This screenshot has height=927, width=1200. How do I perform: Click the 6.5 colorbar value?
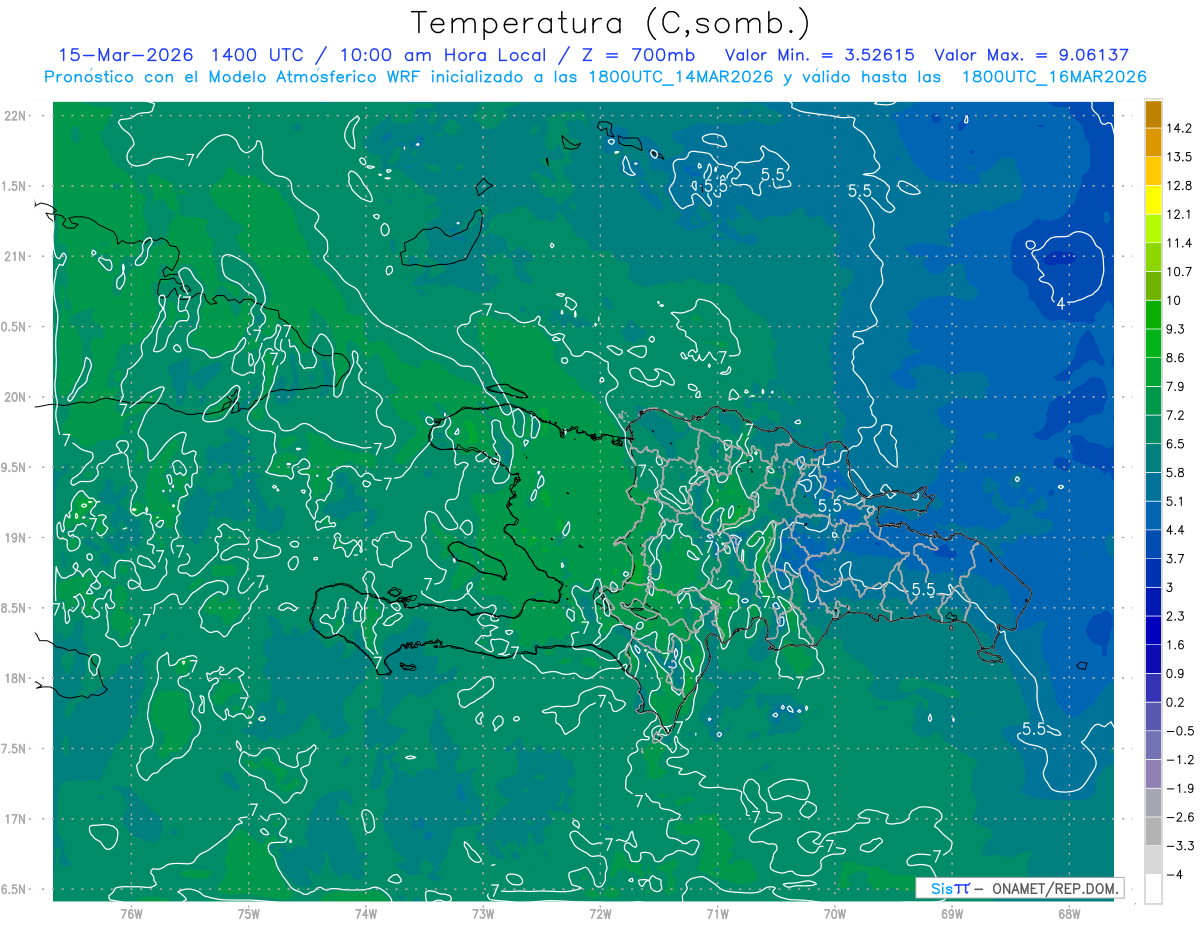tap(1176, 444)
